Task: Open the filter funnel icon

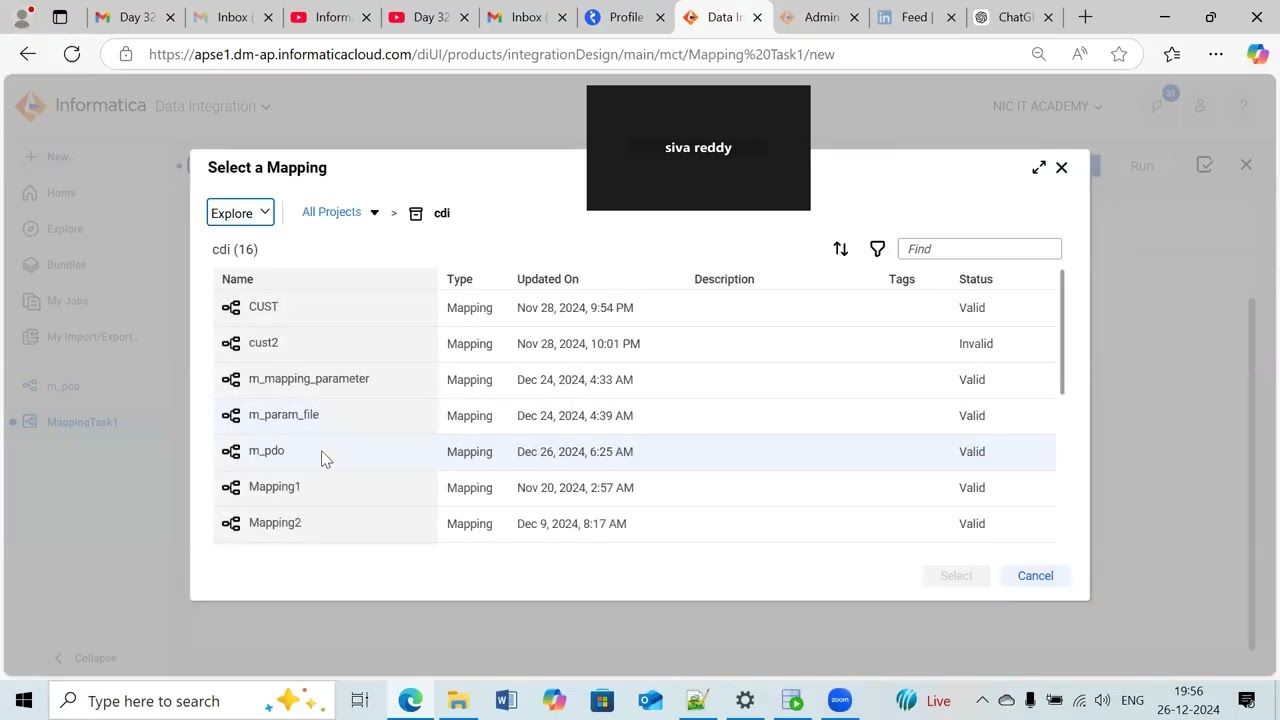Action: coord(877,249)
